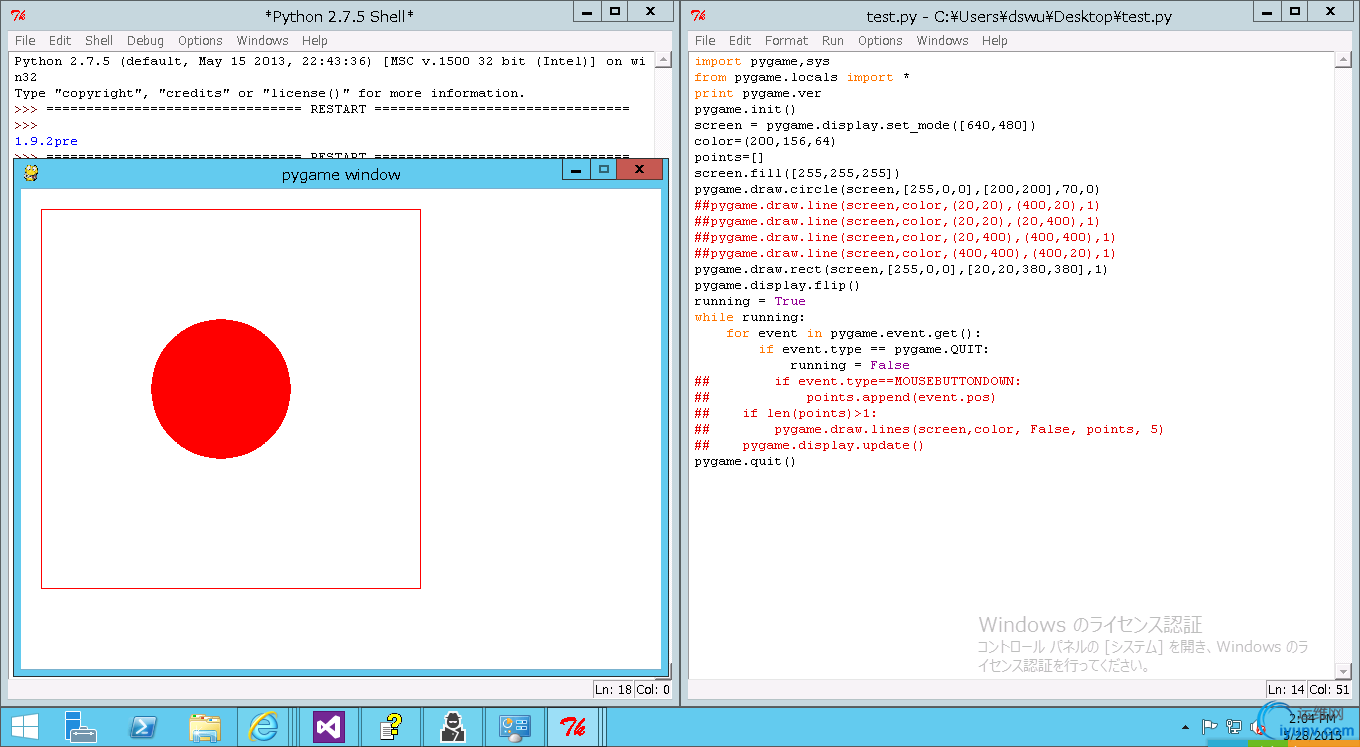Minimize the pygame window
1360x747 pixels.
pyautogui.click(x=575, y=170)
